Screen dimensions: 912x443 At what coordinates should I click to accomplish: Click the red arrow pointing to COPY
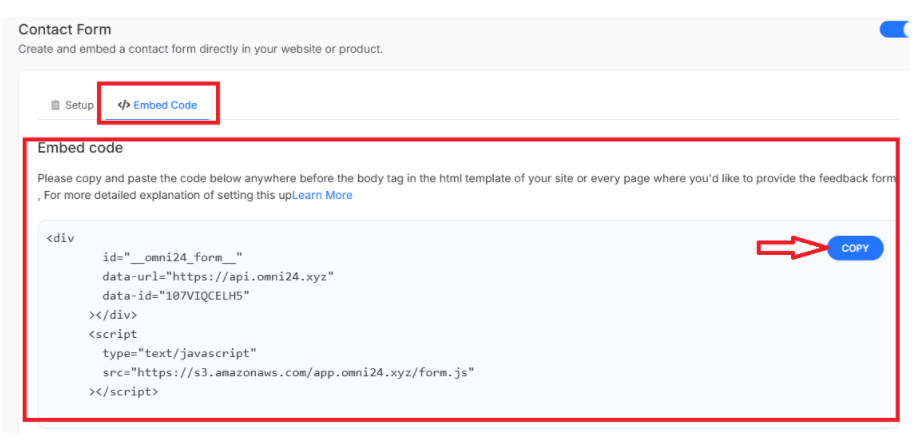[x=792, y=248]
